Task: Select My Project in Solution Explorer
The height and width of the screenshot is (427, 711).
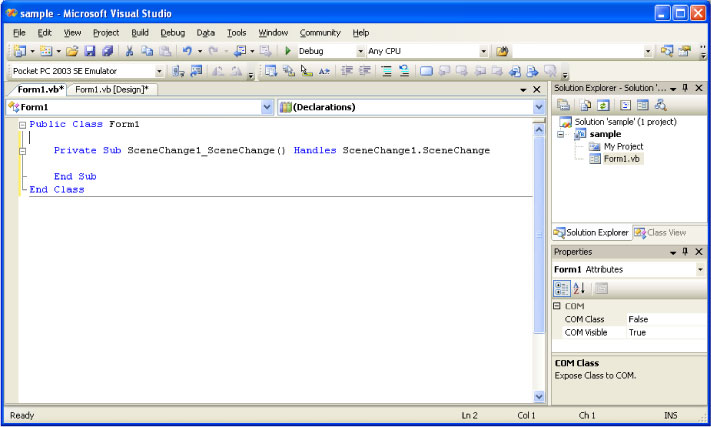Action: click(x=623, y=146)
